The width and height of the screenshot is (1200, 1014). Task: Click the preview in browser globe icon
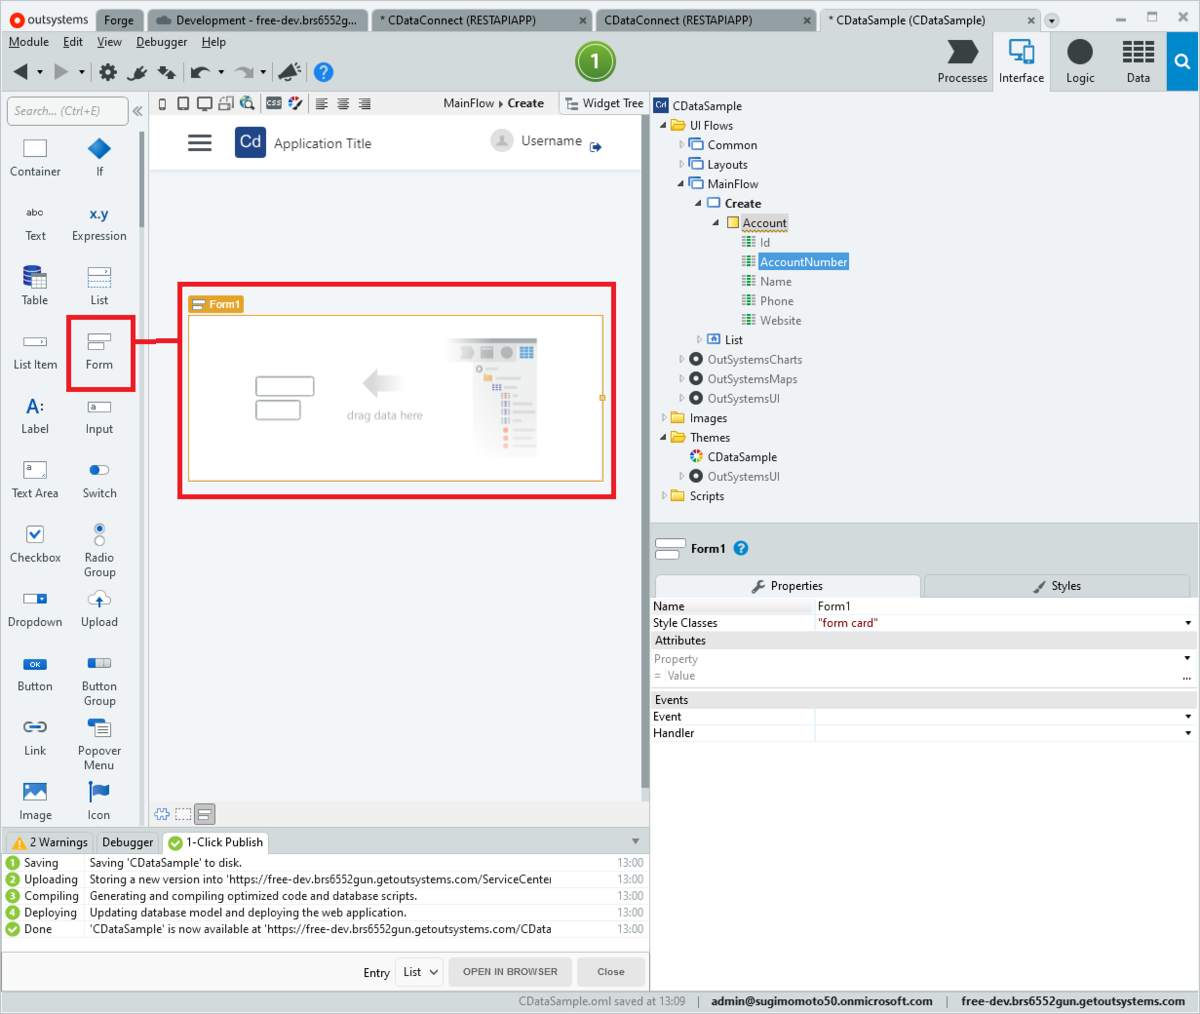[x=246, y=103]
